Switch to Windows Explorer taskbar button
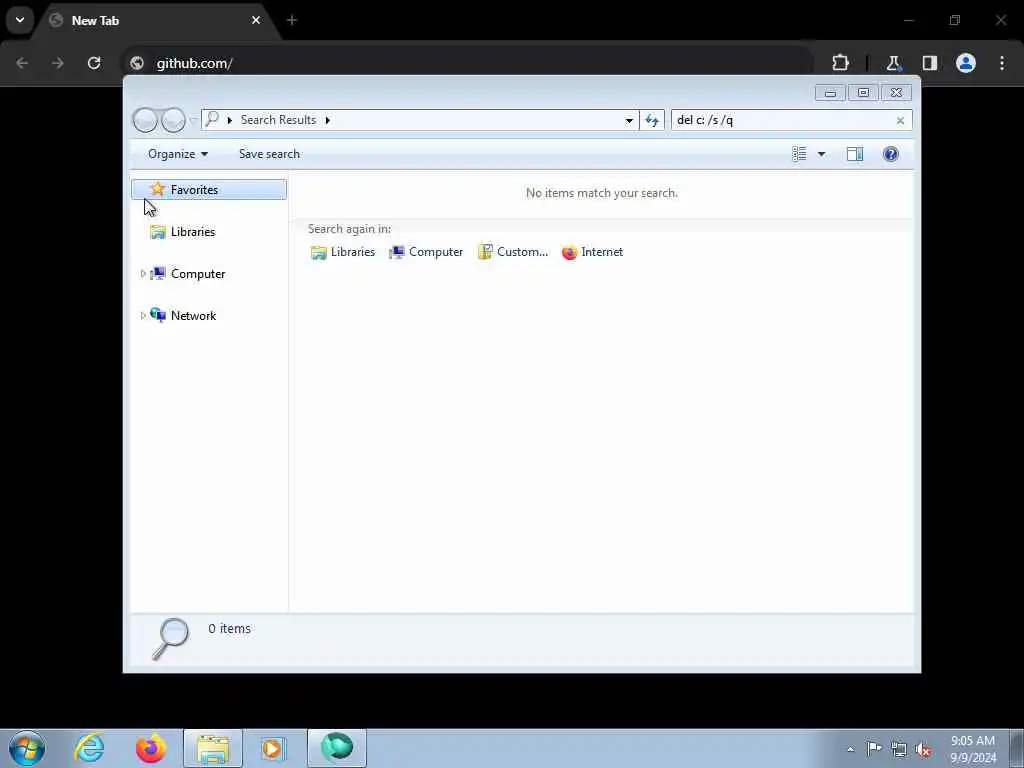 213,748
